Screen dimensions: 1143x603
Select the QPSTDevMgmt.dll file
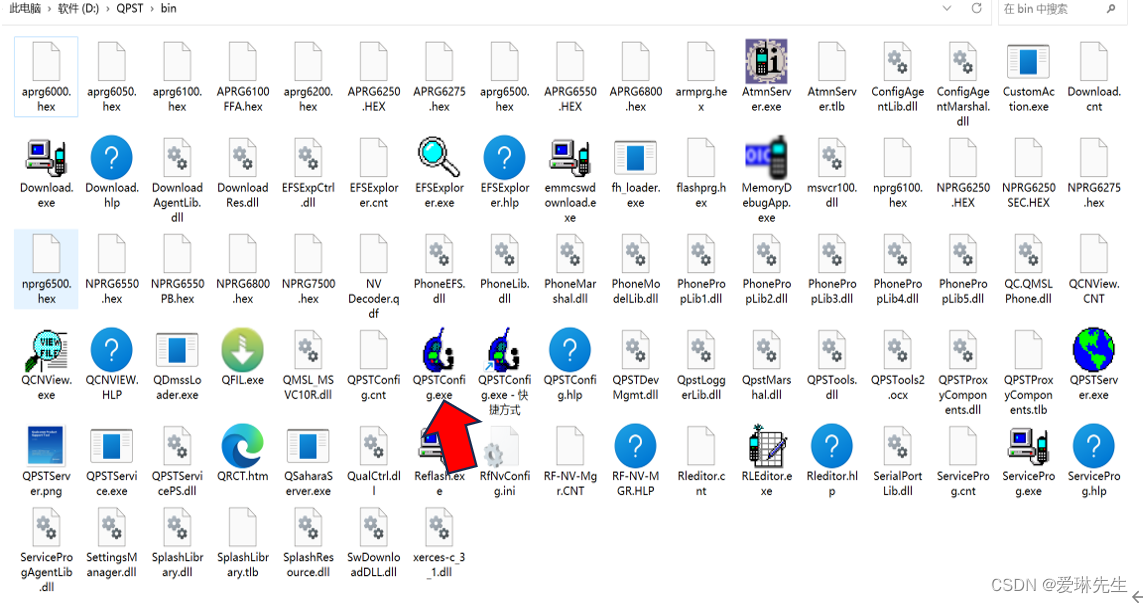(636, 350)
